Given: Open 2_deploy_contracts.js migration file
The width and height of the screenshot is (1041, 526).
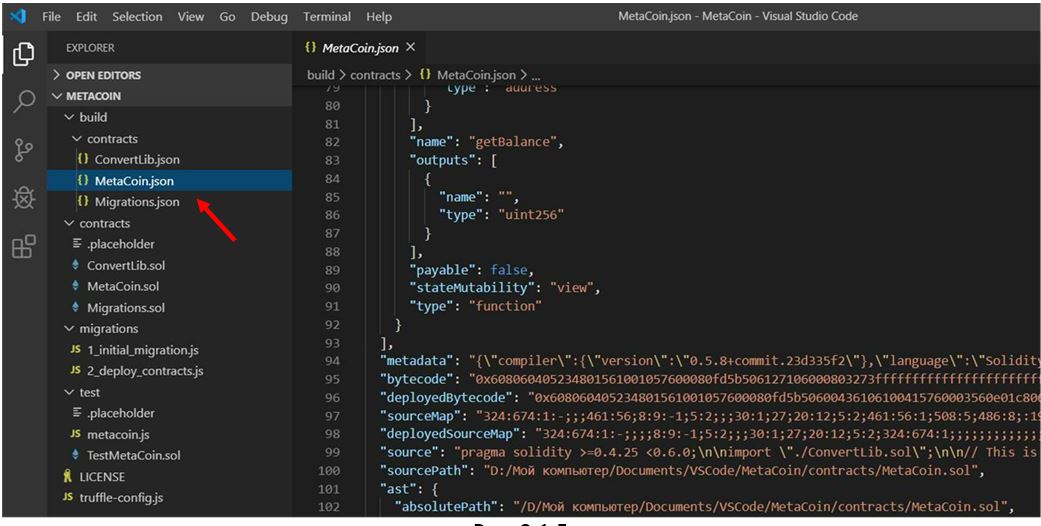Looking at the screenshot, I should [144, 371].
